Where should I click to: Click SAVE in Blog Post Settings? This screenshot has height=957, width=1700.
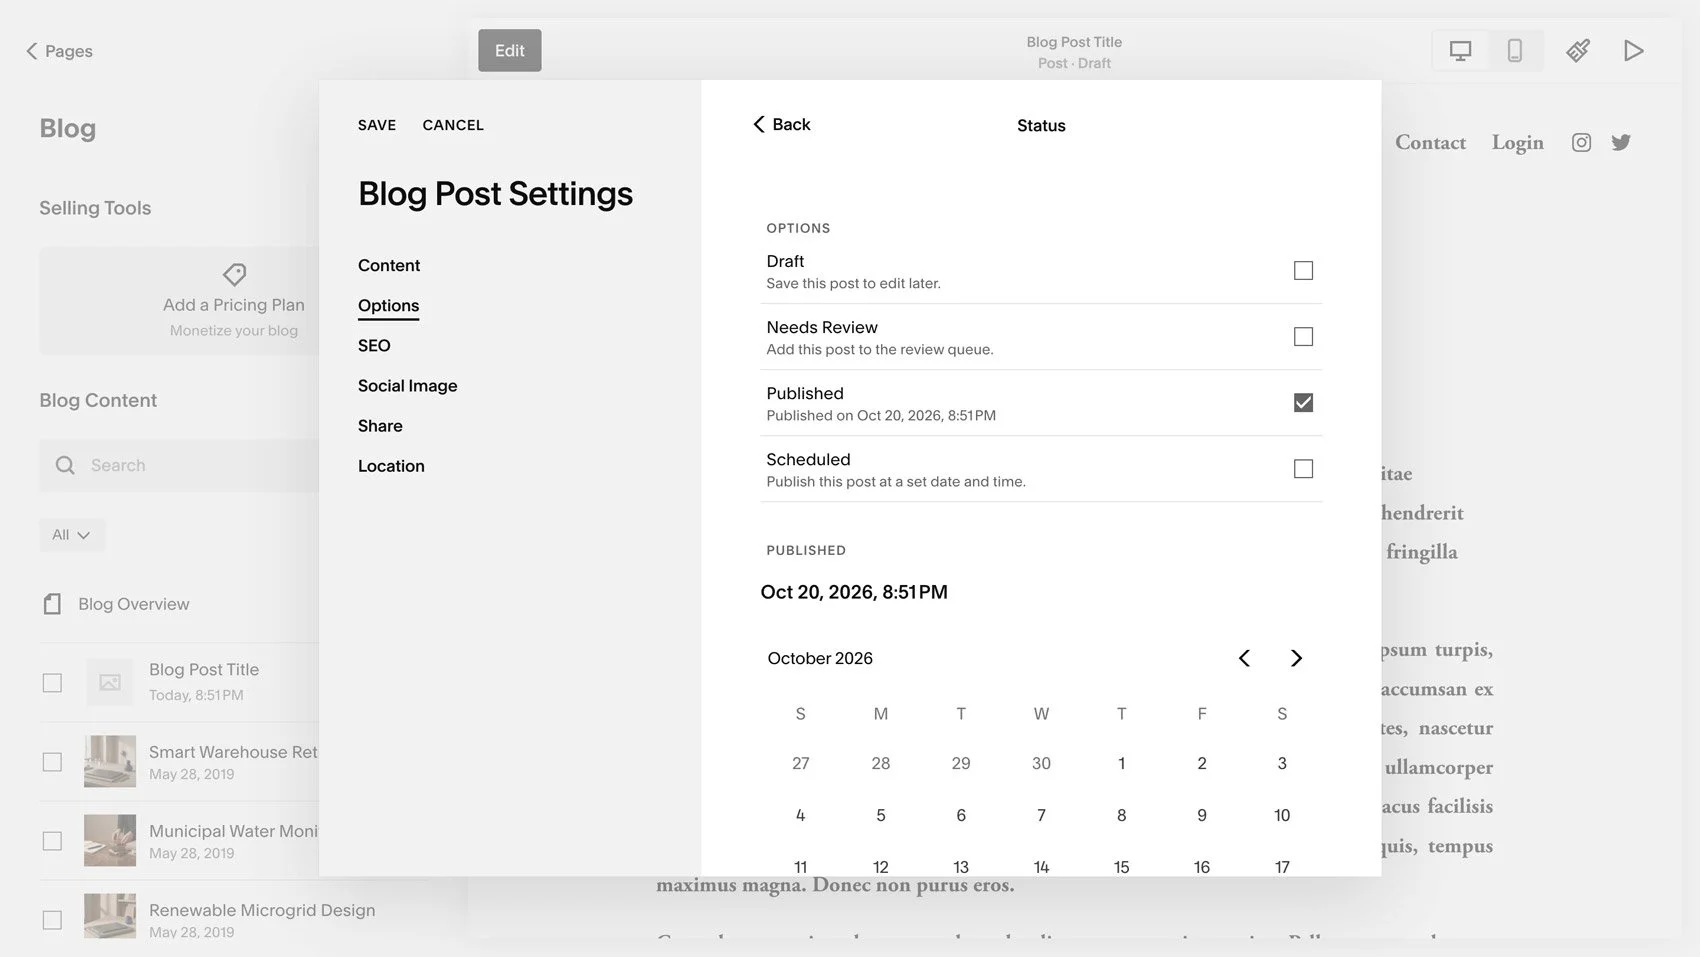[x=377, y=125]
